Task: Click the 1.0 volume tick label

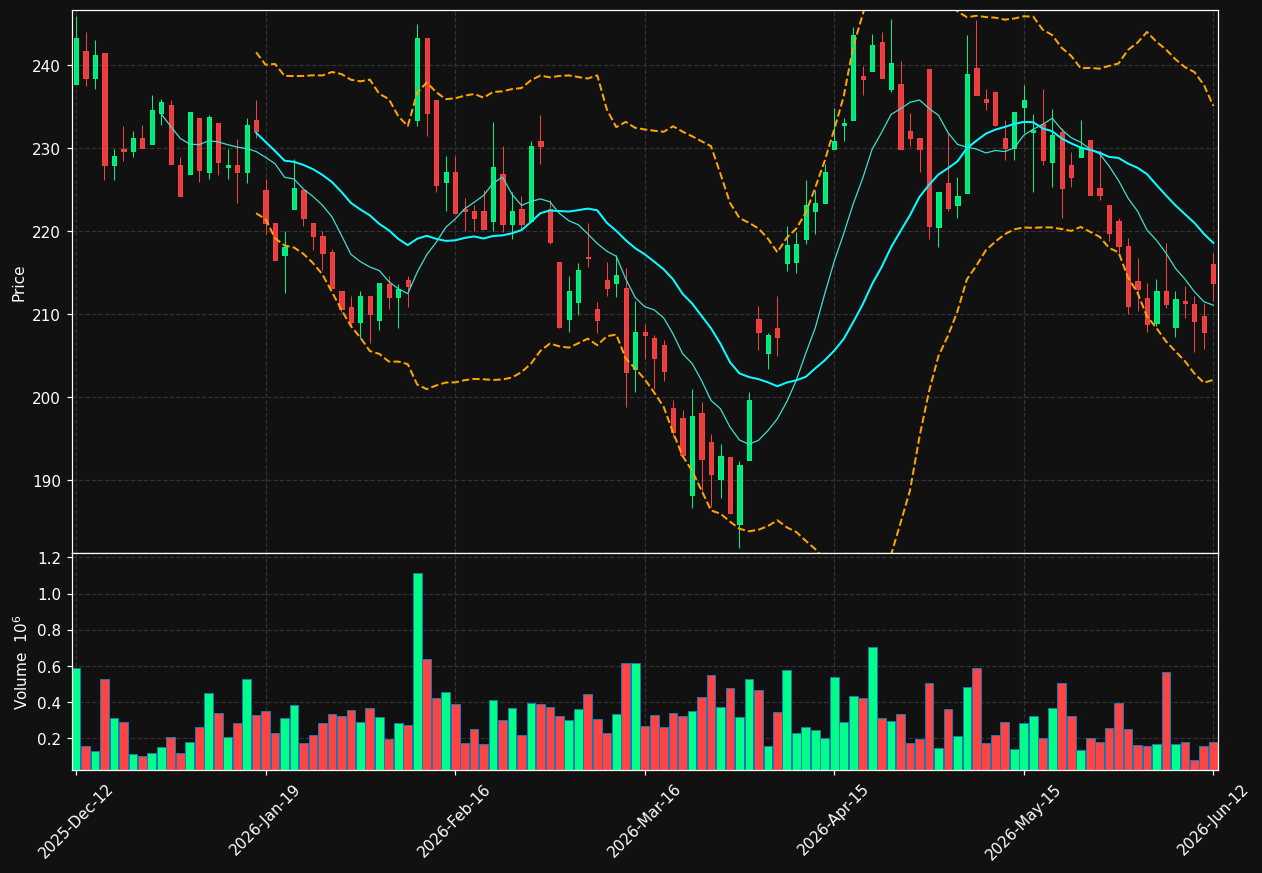Action: [51, 595]
